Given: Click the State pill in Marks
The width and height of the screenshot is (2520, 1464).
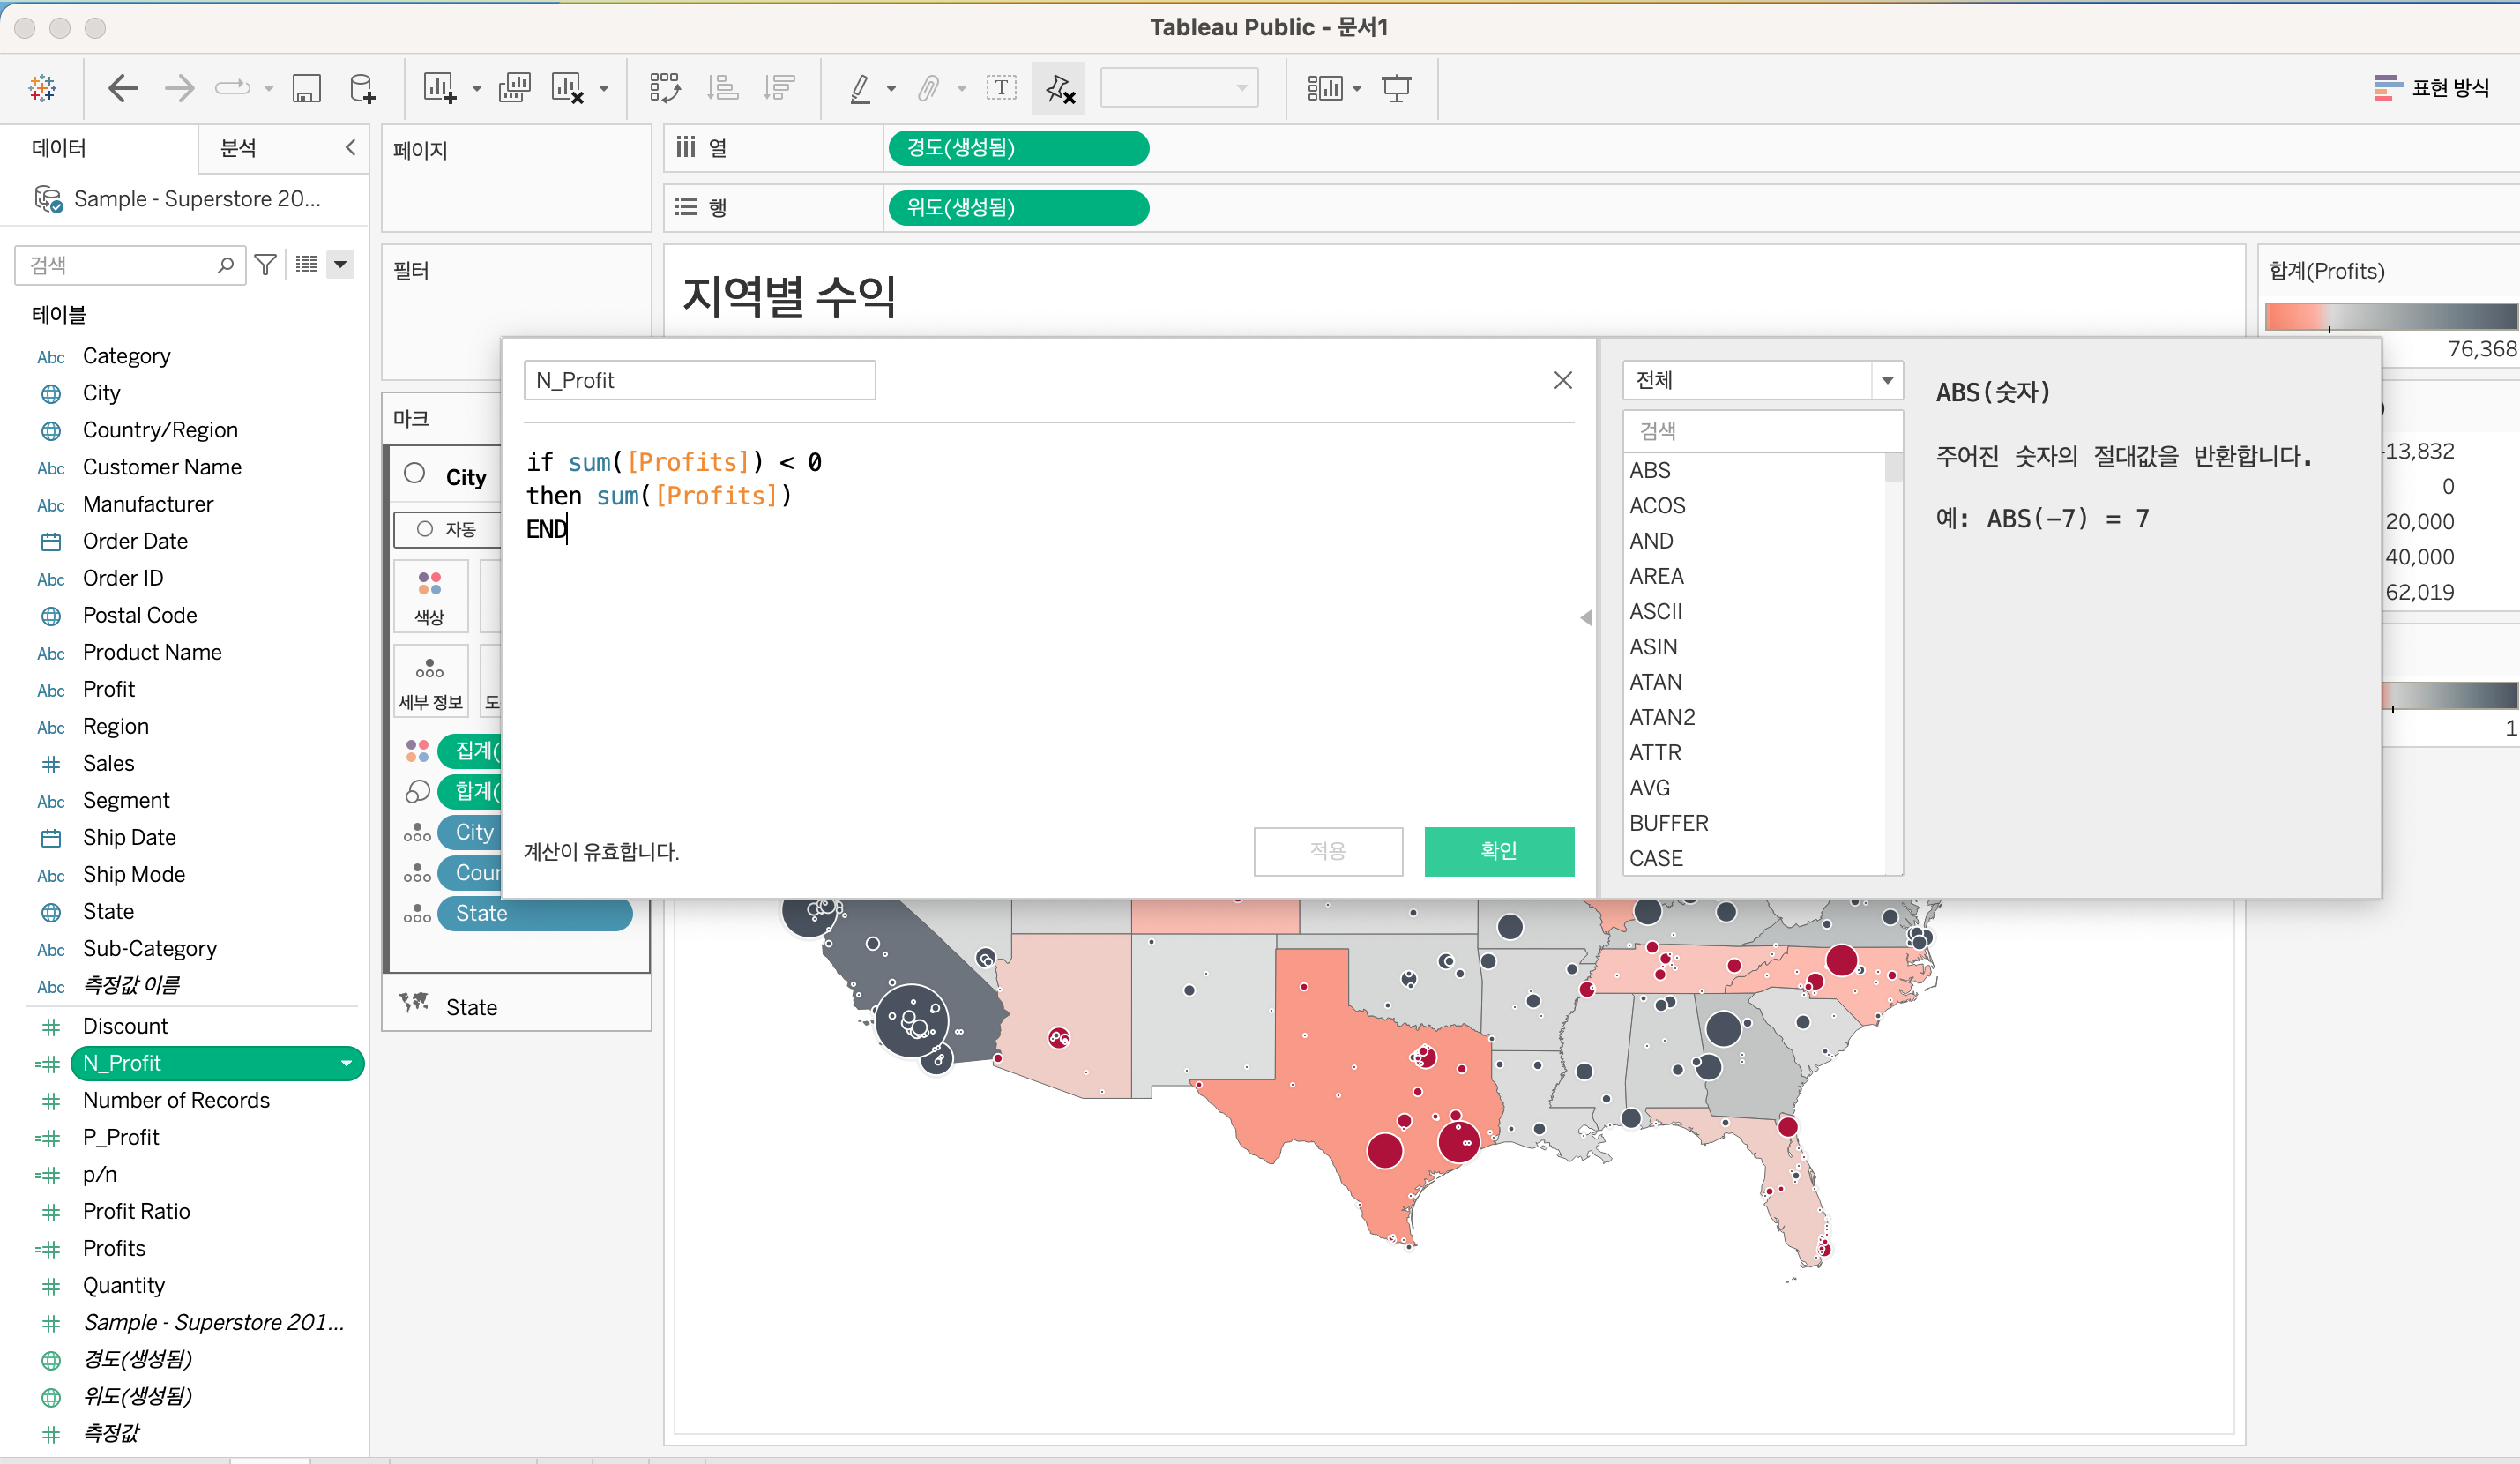Looking at the screenshot, I should click(535, 913).
